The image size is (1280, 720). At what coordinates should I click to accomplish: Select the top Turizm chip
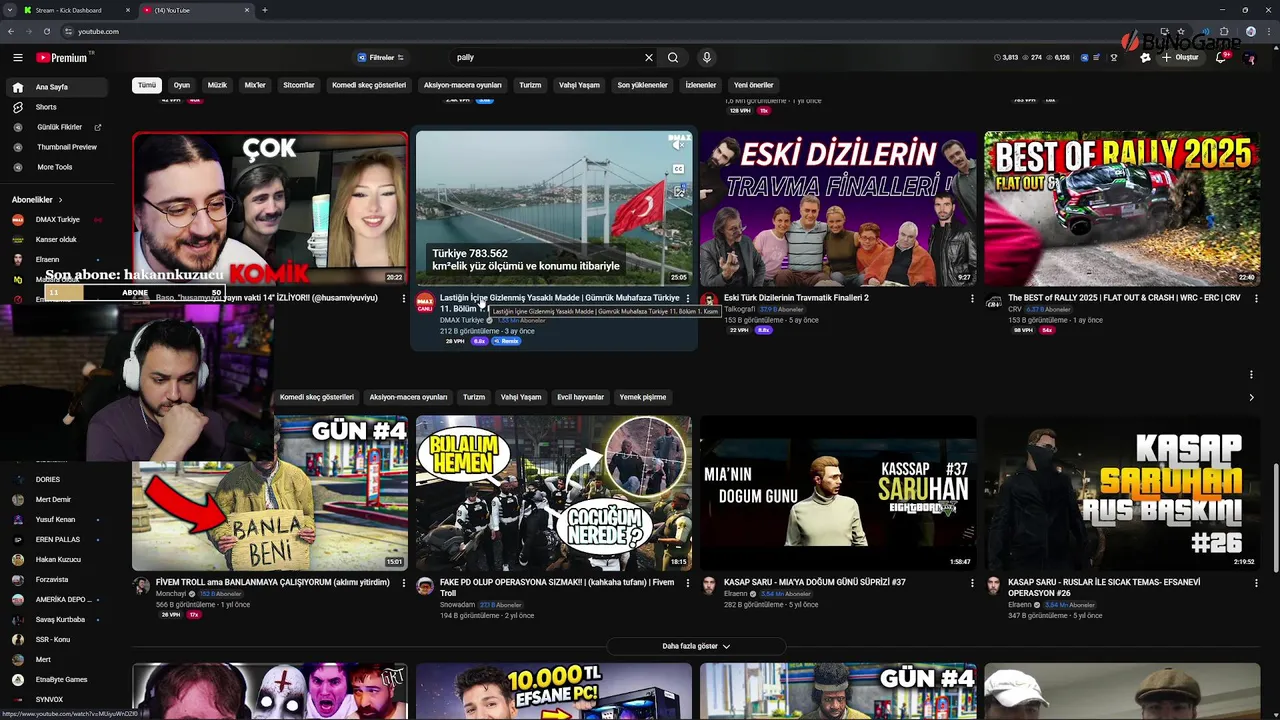pos(530,85)
